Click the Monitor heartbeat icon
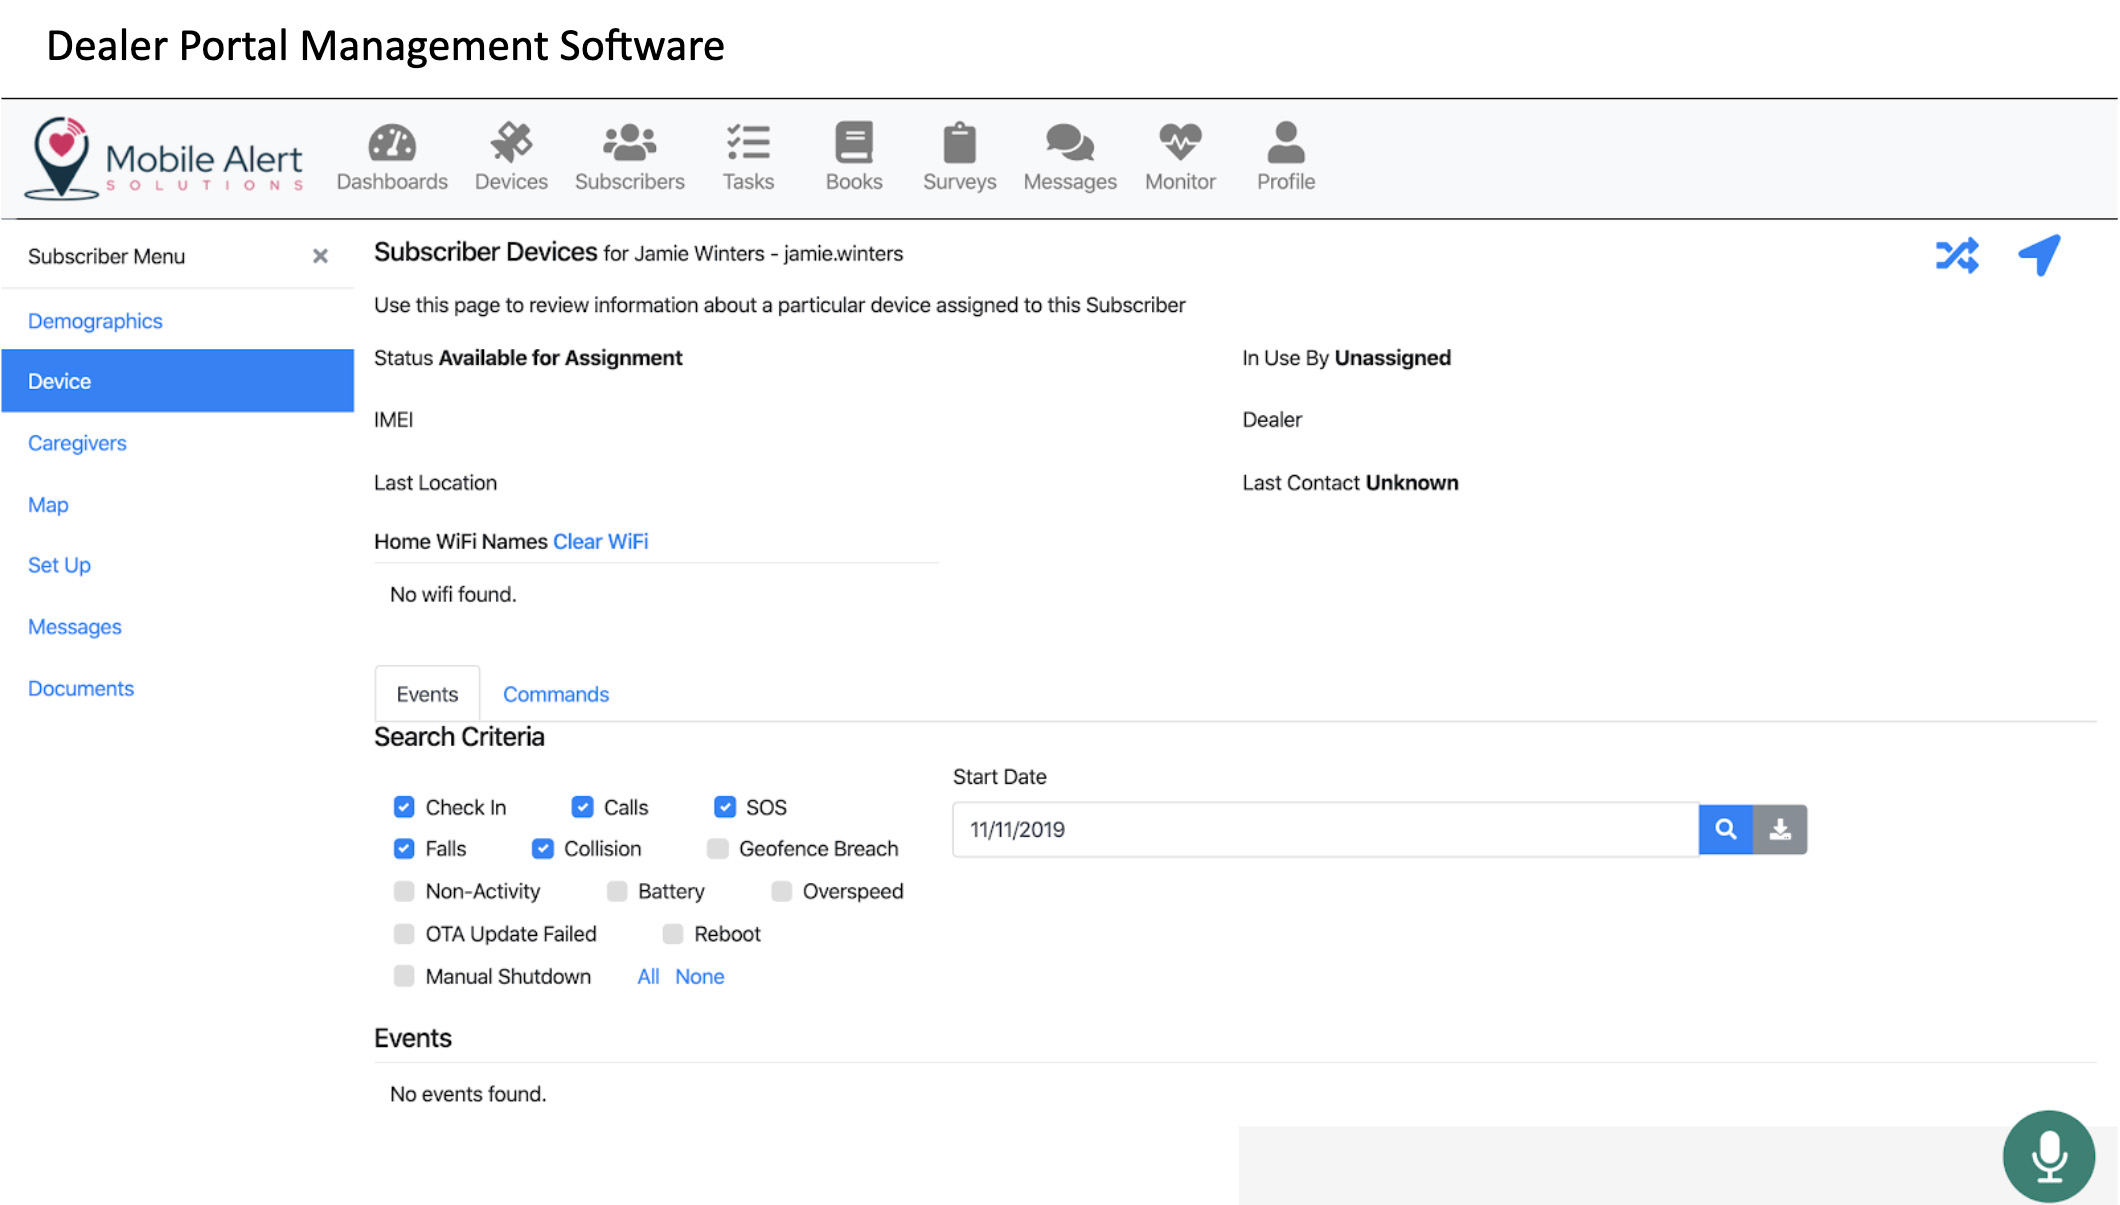Viewport: 2120px width, 1205px height. [x=1180, y=144]
